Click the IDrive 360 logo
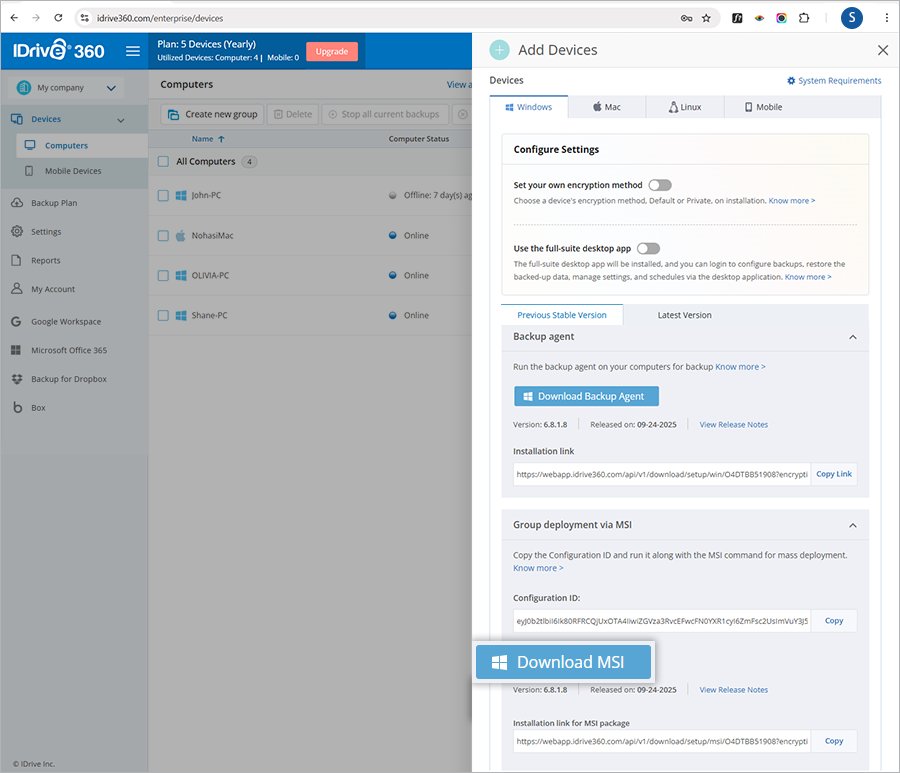 pyautogui.click(x=59, y=51)
